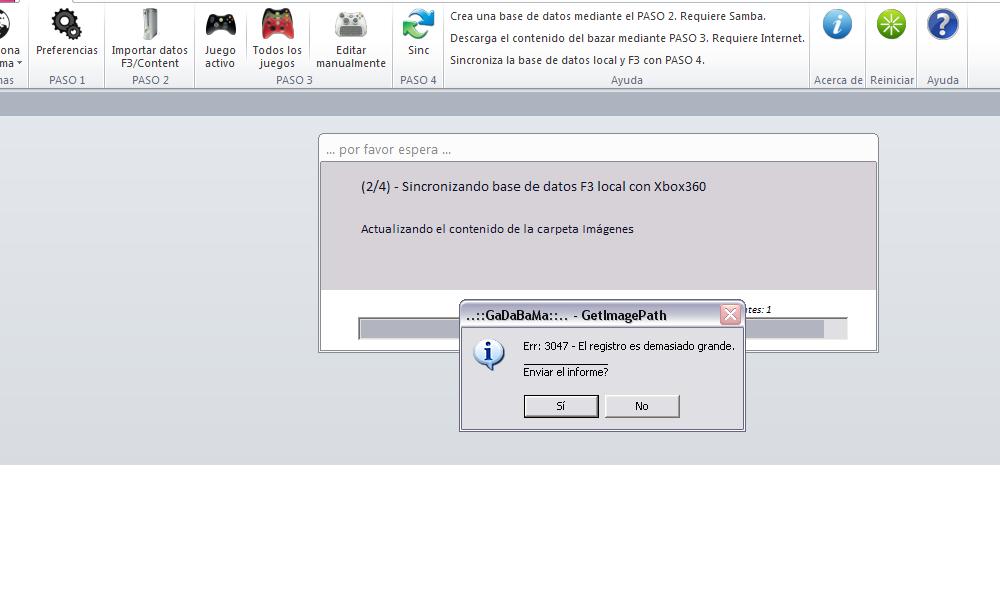Open Acerca de info icon
The width and height of the screenshot is (1000, 612).
click(837, 24)
